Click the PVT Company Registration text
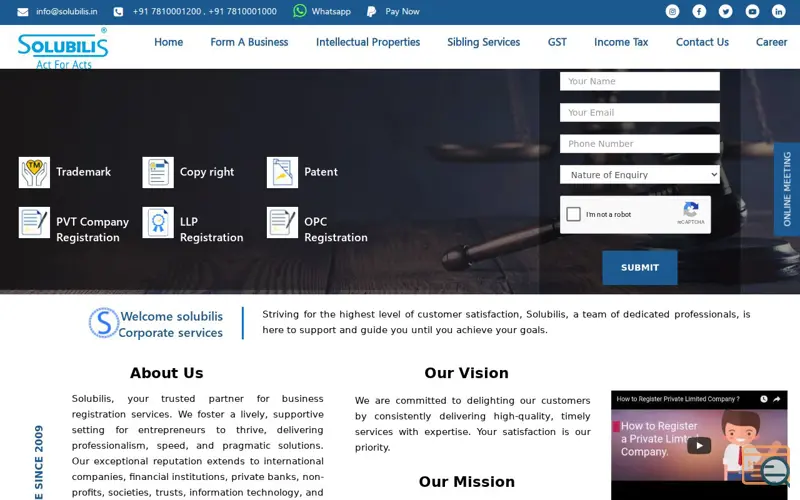Image resolution: width=800 pixels, height=500 pixels. pyautogui.click(x=92, y=230)
